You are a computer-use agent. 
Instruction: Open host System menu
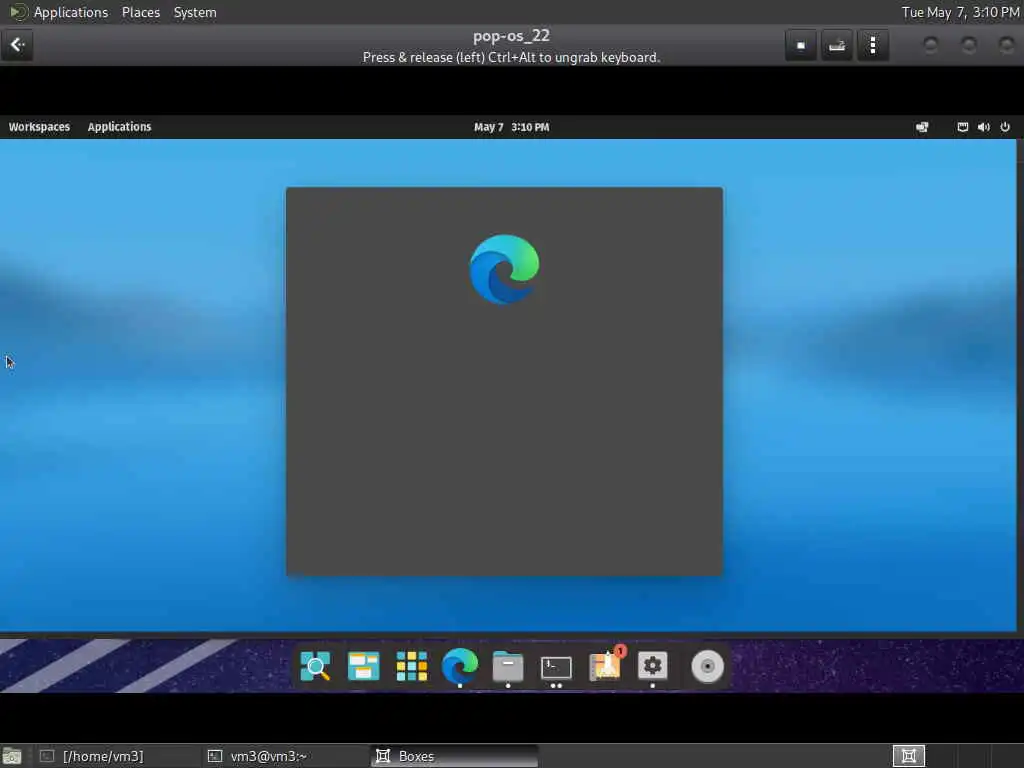point(195,12)
